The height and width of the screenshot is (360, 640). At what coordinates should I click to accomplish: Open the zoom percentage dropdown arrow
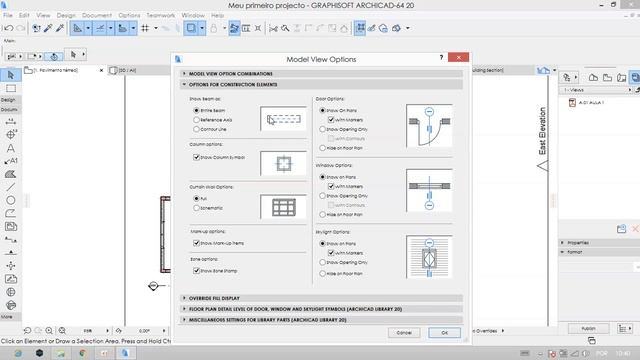coord(107,331)
